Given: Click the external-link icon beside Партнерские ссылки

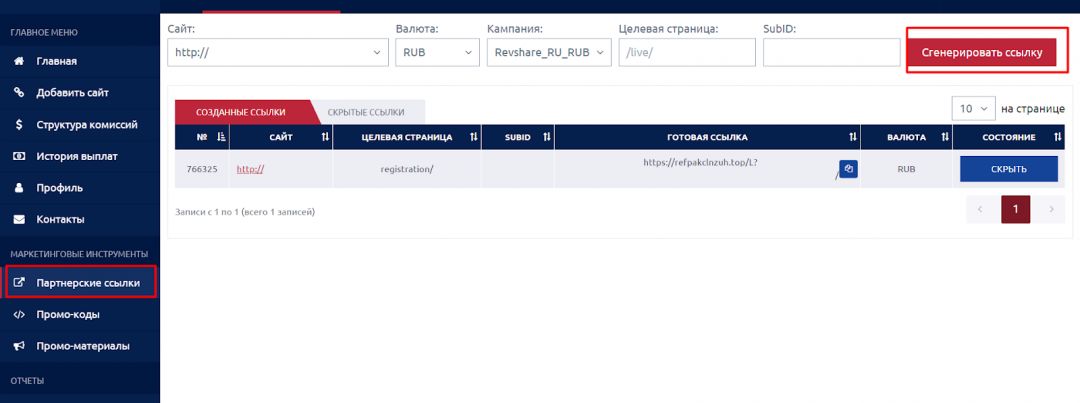Looking at the screenshot, I should point(19,282).
